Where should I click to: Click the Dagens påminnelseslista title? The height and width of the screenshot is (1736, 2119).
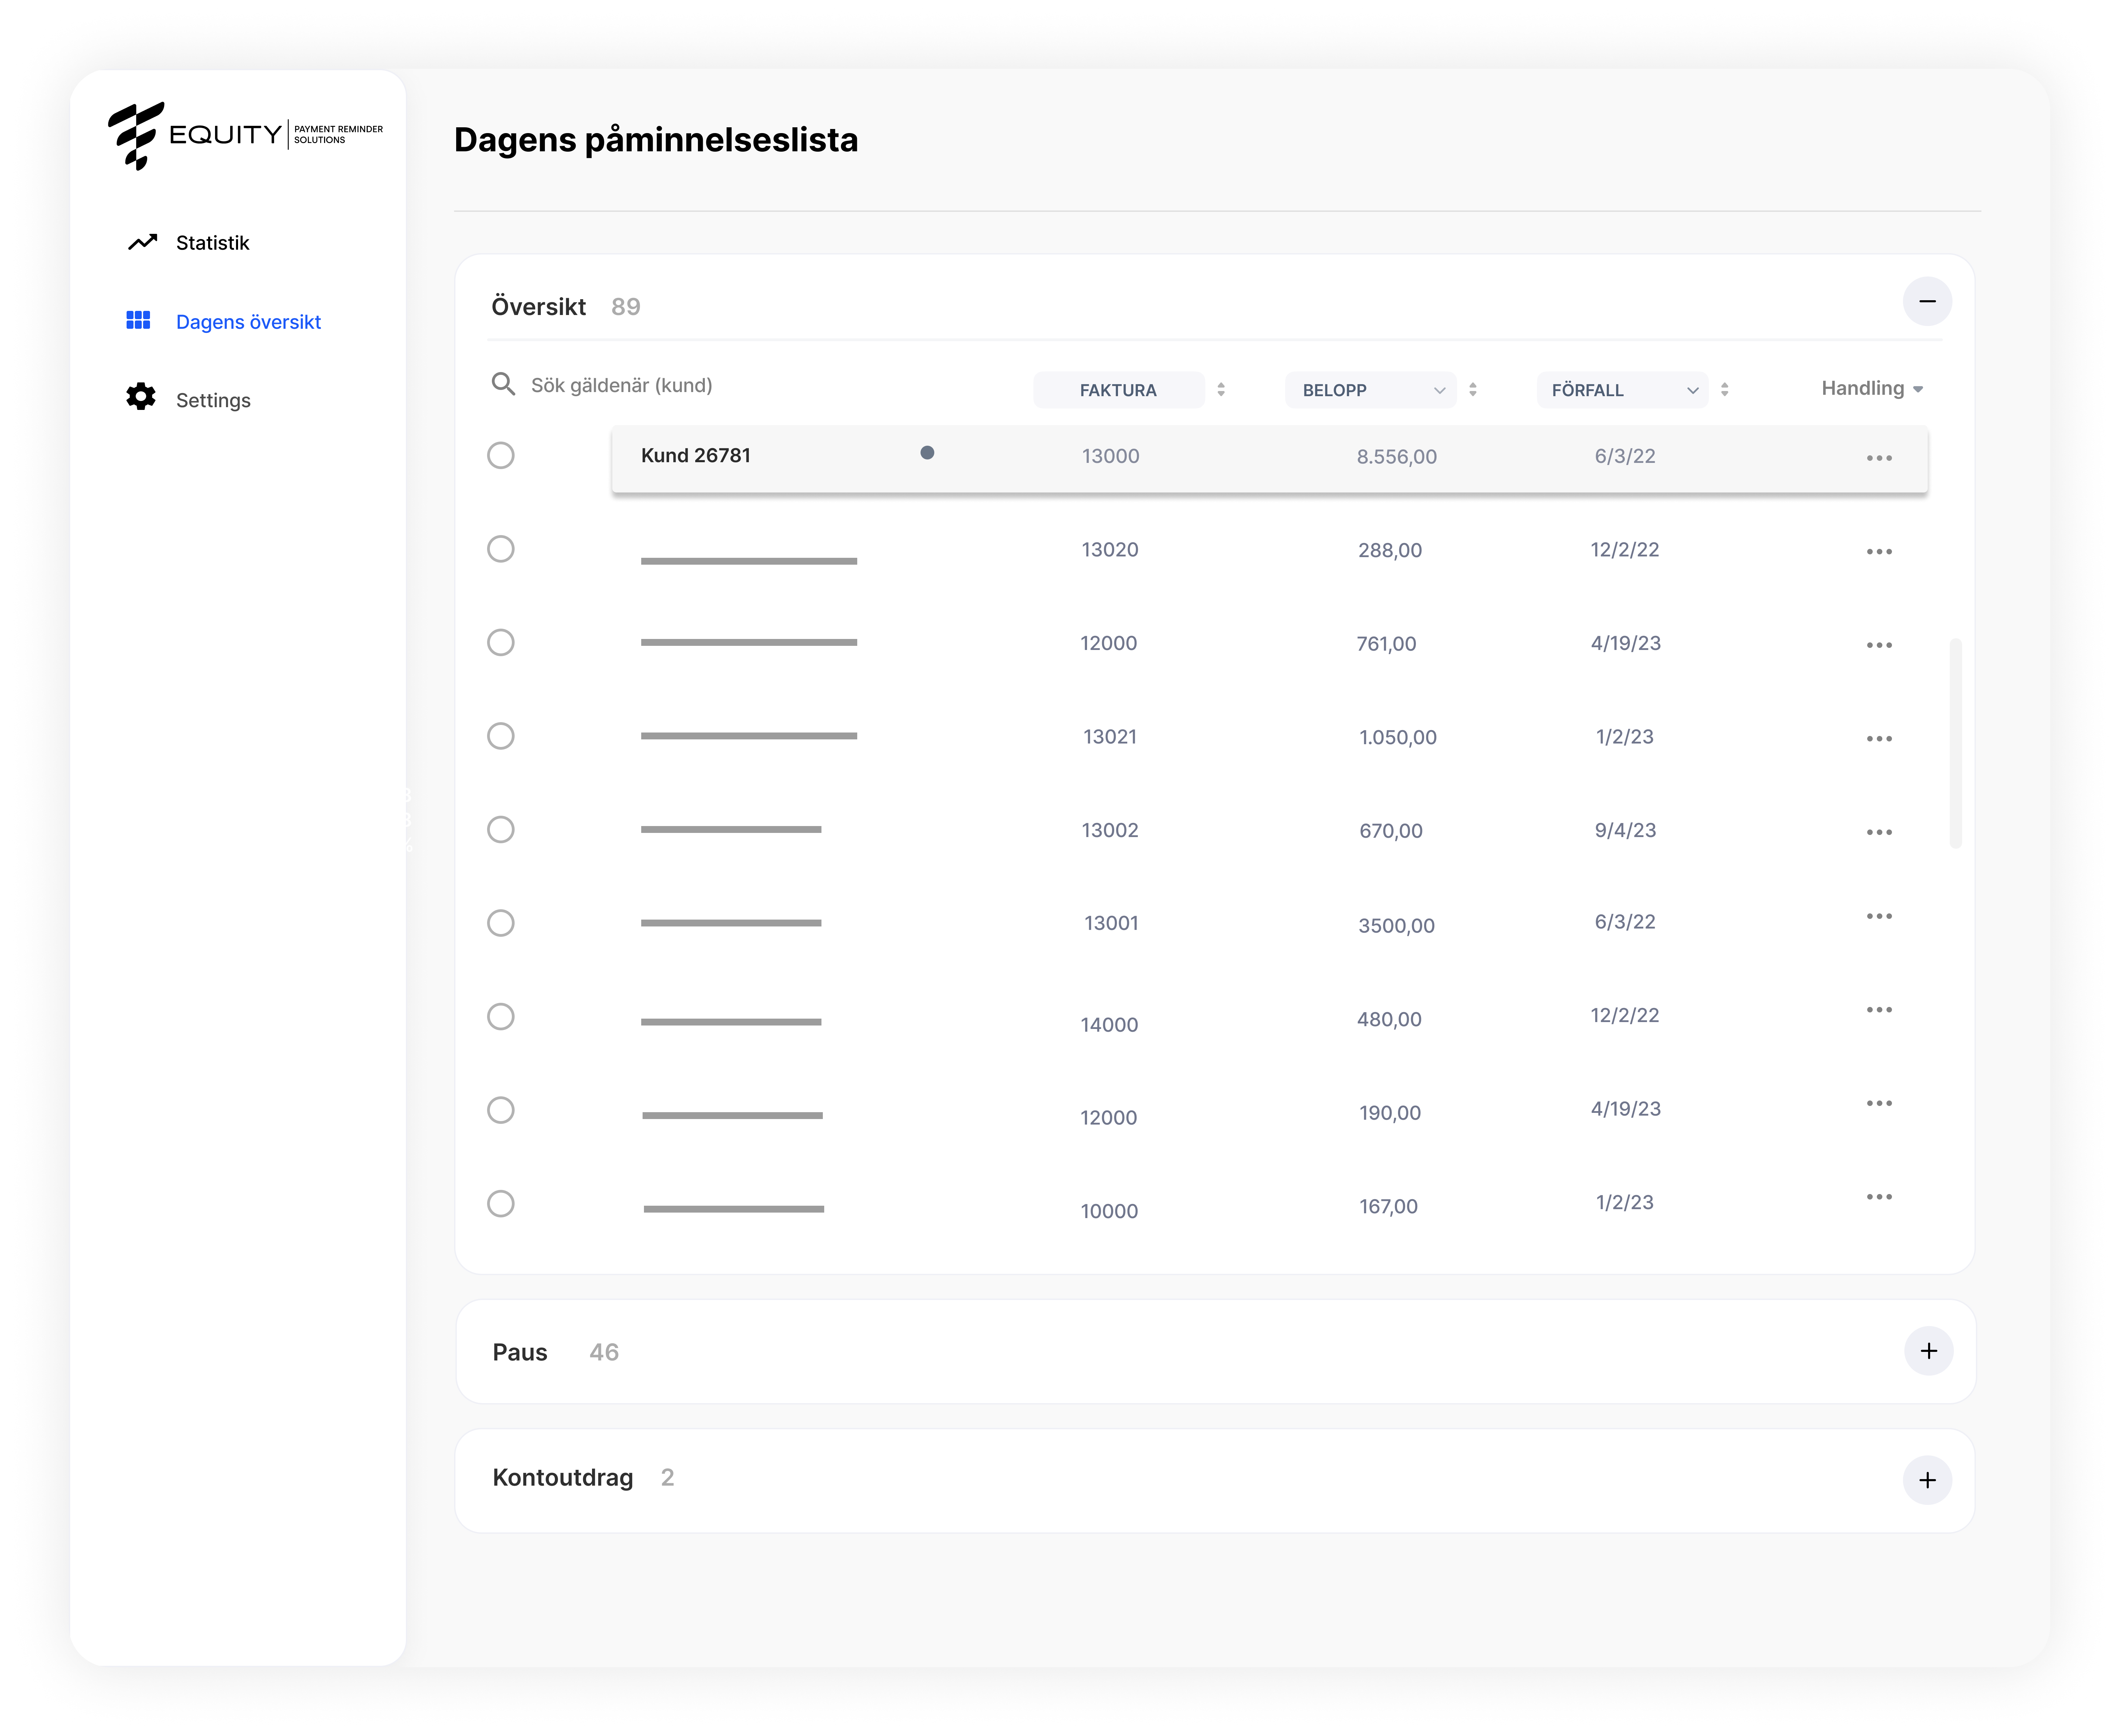pyautogui.click(x=656, y=140)
